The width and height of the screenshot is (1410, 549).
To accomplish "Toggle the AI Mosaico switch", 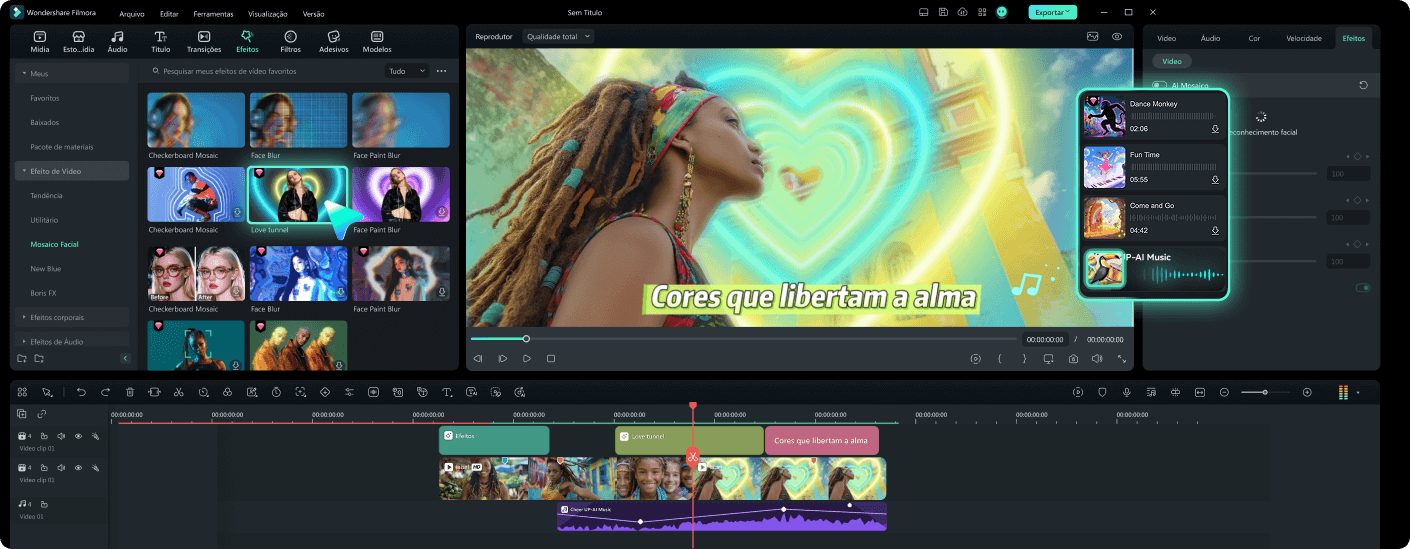I will [x=1160, y=86].
